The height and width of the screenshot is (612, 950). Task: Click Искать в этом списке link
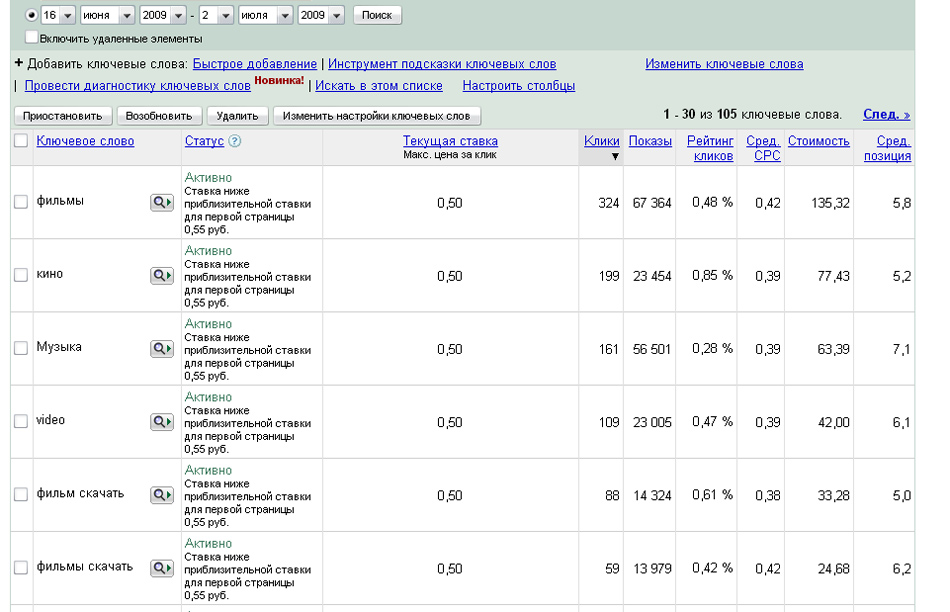click(379, 85)
